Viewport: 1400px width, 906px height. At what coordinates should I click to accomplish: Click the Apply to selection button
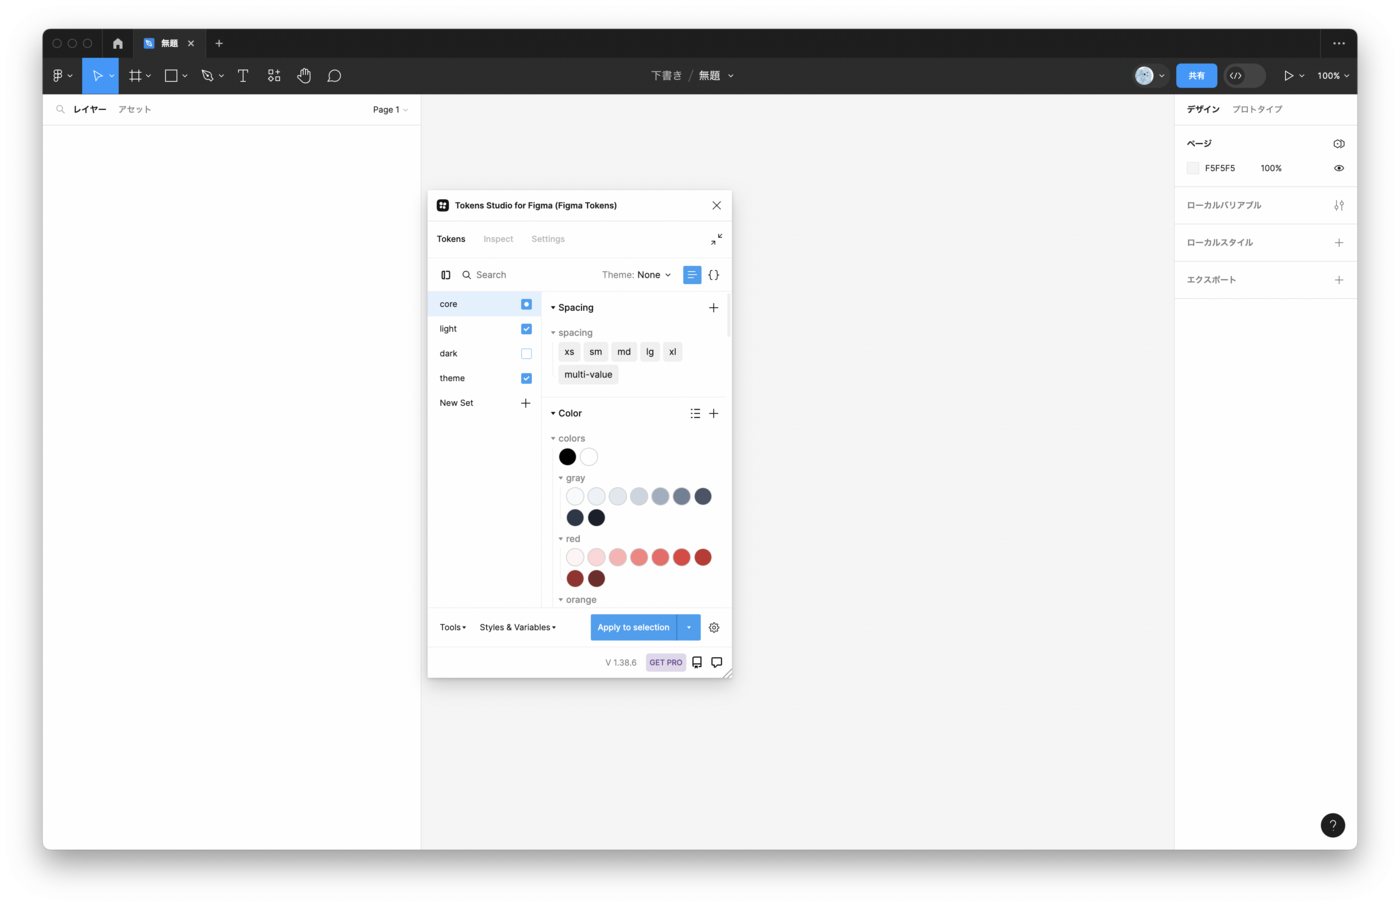pyautogui.click(x=634, y=628)
